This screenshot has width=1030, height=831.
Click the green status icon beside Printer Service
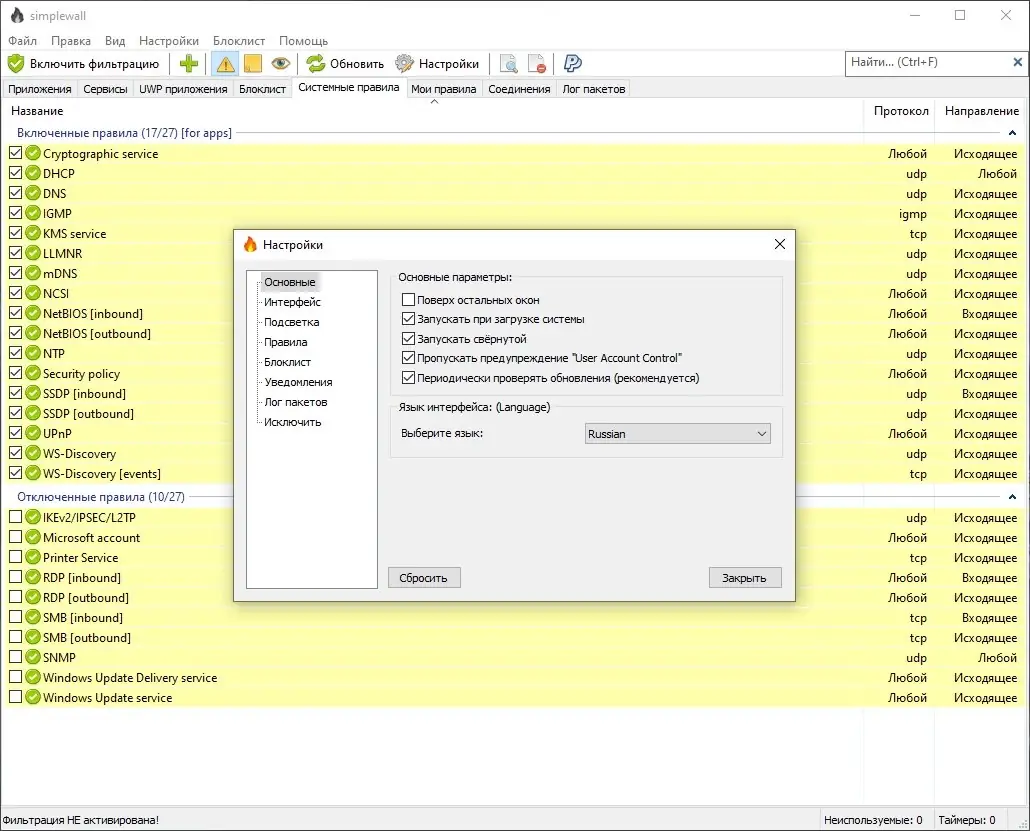click(x=33, y=557)
